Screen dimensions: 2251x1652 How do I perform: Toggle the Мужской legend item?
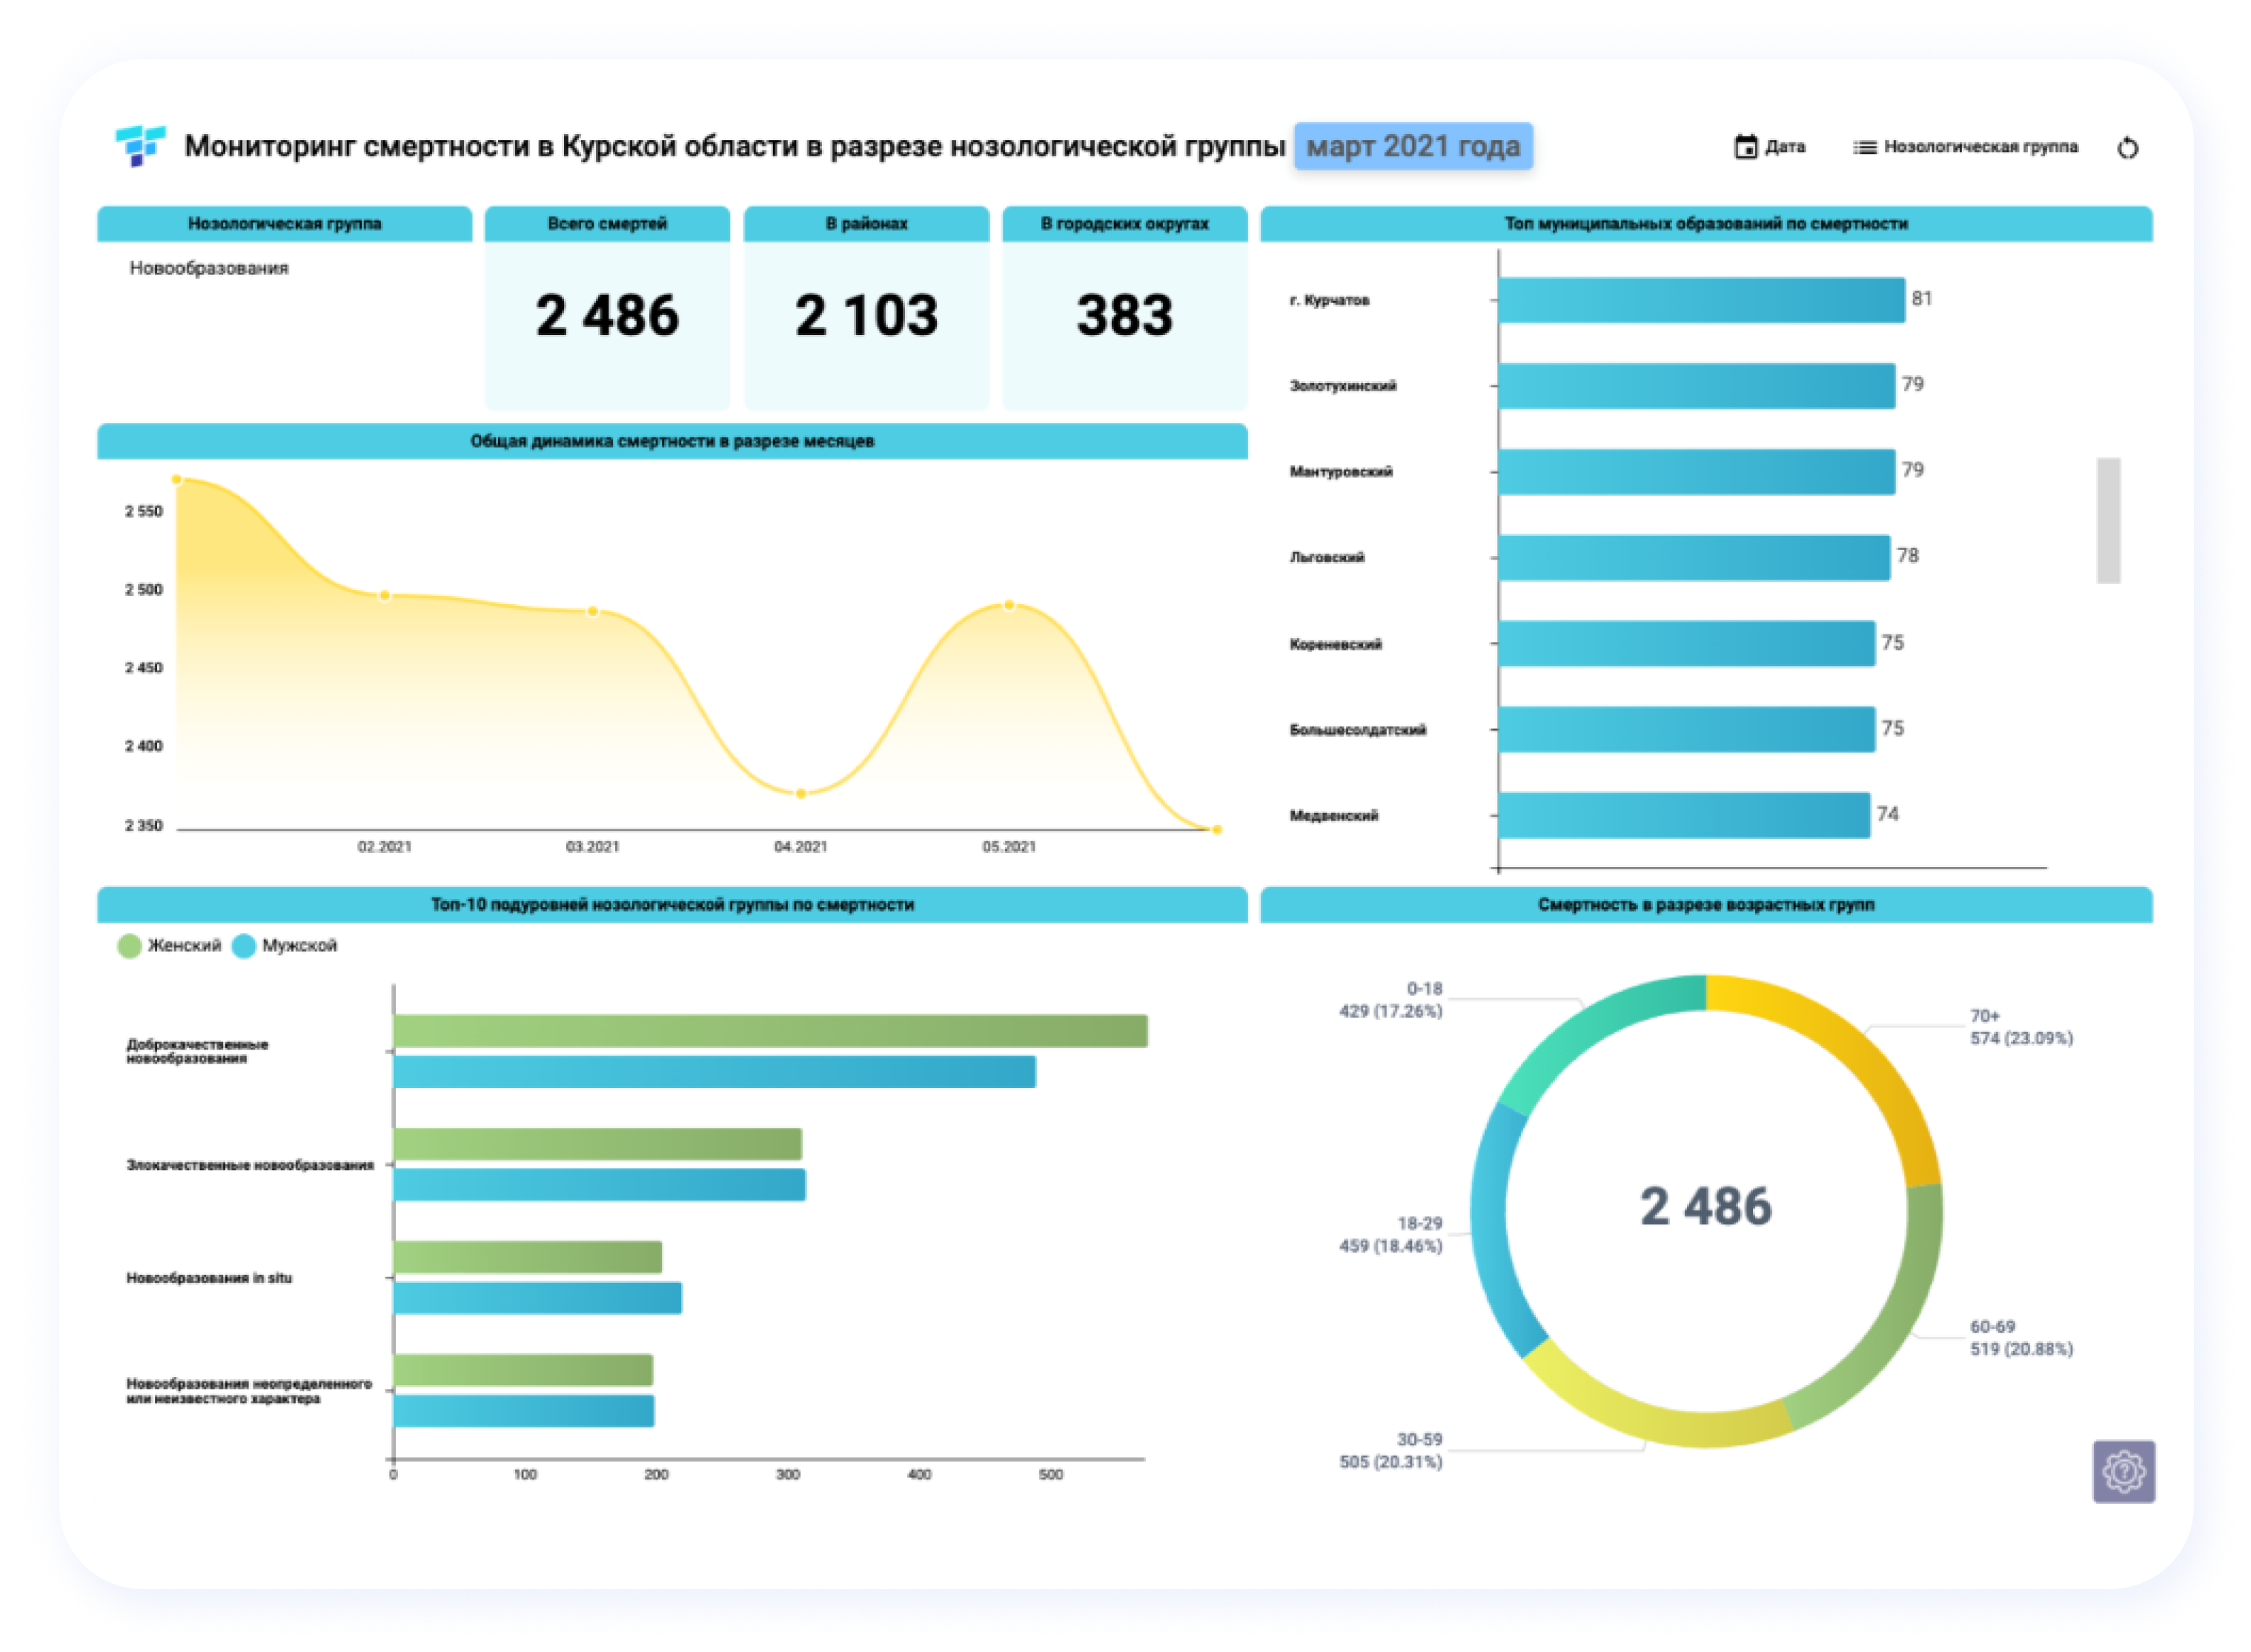point(285,945)
